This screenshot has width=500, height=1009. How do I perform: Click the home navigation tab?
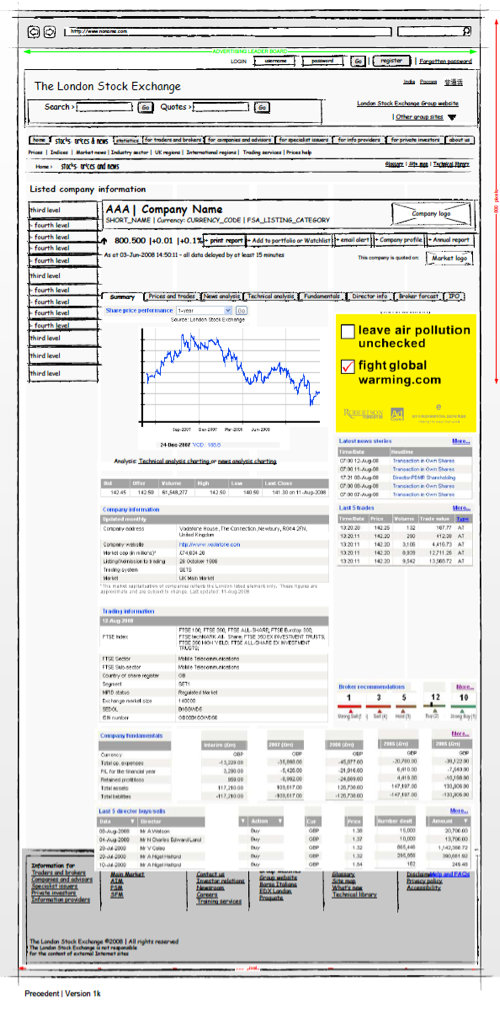pos(39,140)
